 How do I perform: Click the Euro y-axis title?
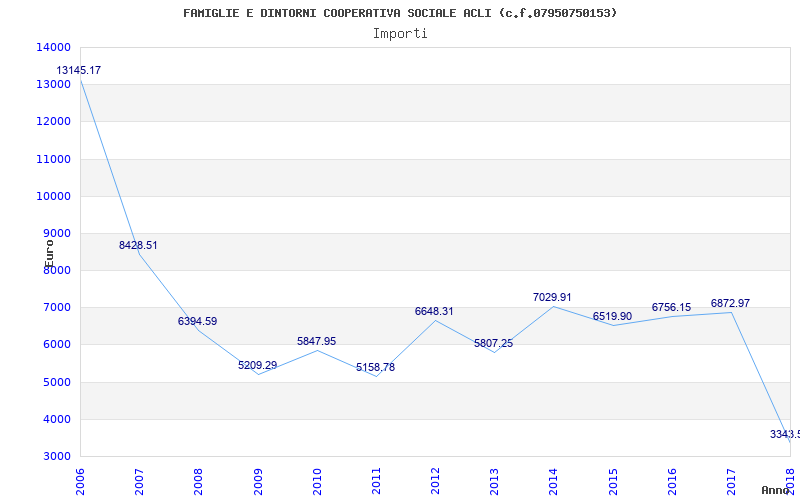click(49, 254)
